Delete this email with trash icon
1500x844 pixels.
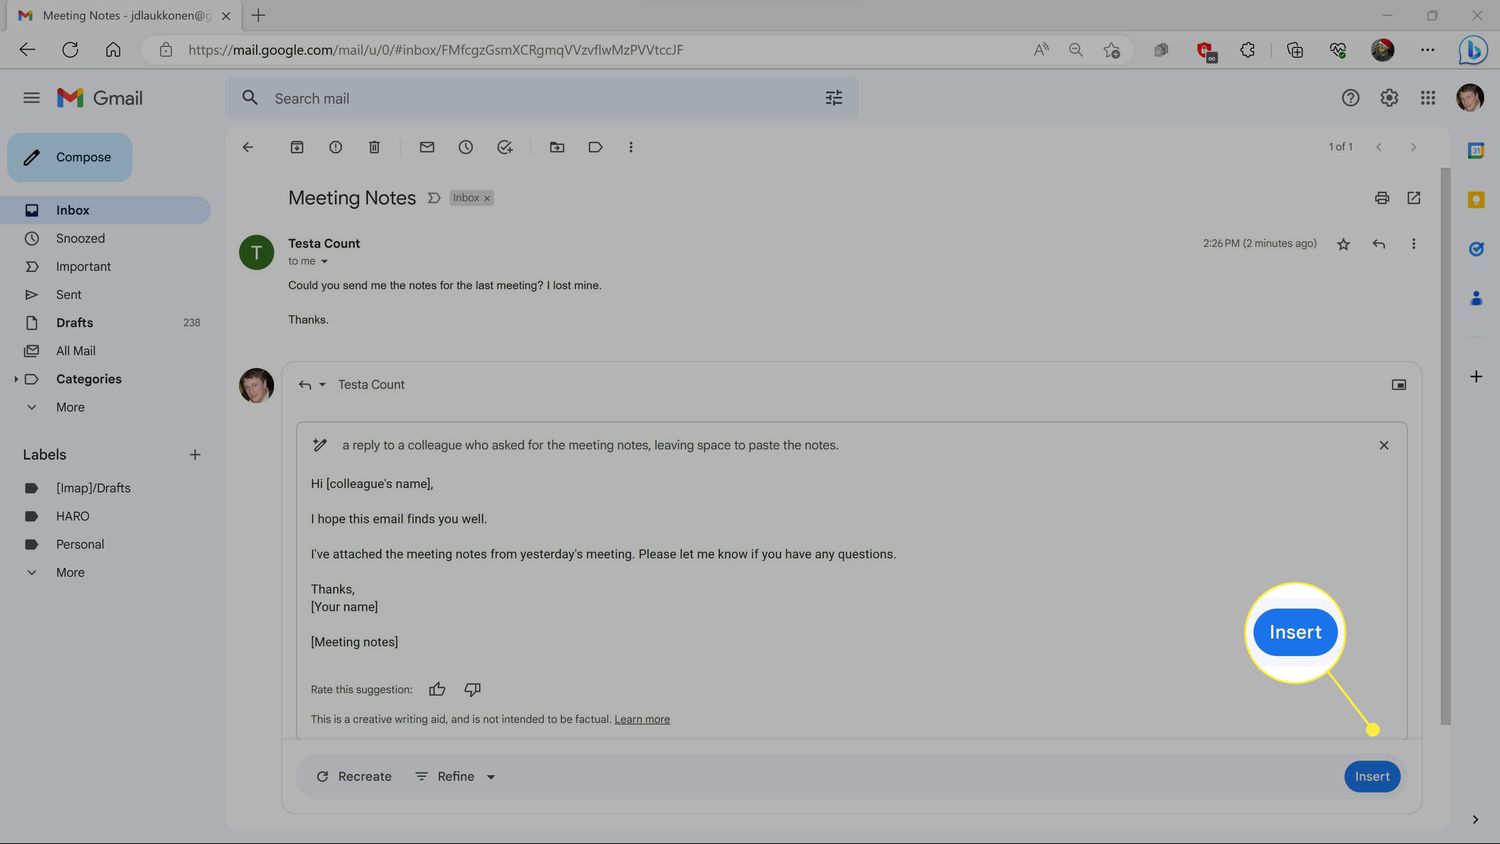(x=374, y=147)
